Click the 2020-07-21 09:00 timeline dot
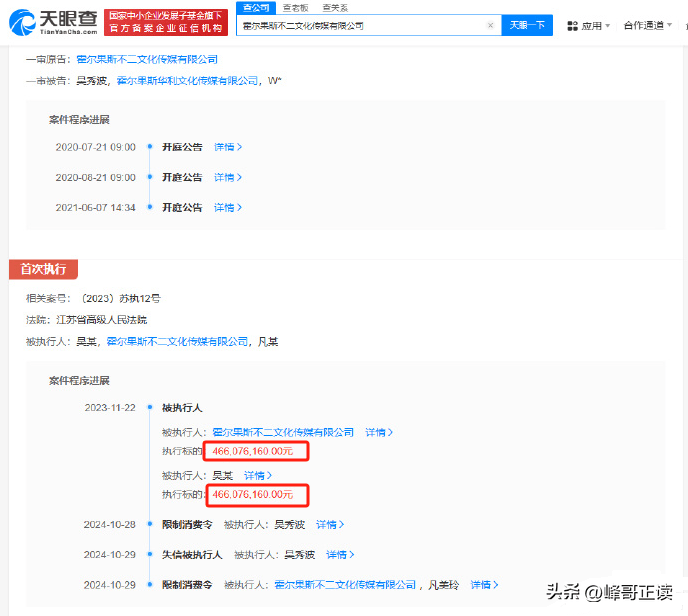 pos(150,147)
